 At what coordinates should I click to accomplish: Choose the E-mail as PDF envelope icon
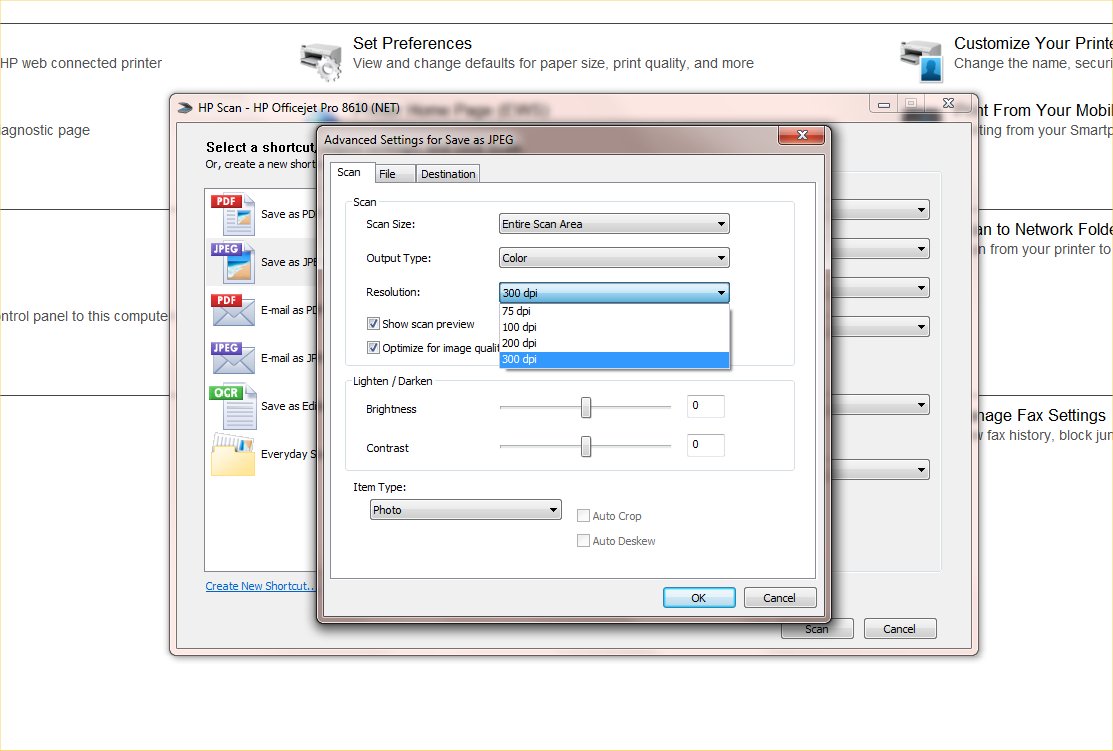click(232, 310)
